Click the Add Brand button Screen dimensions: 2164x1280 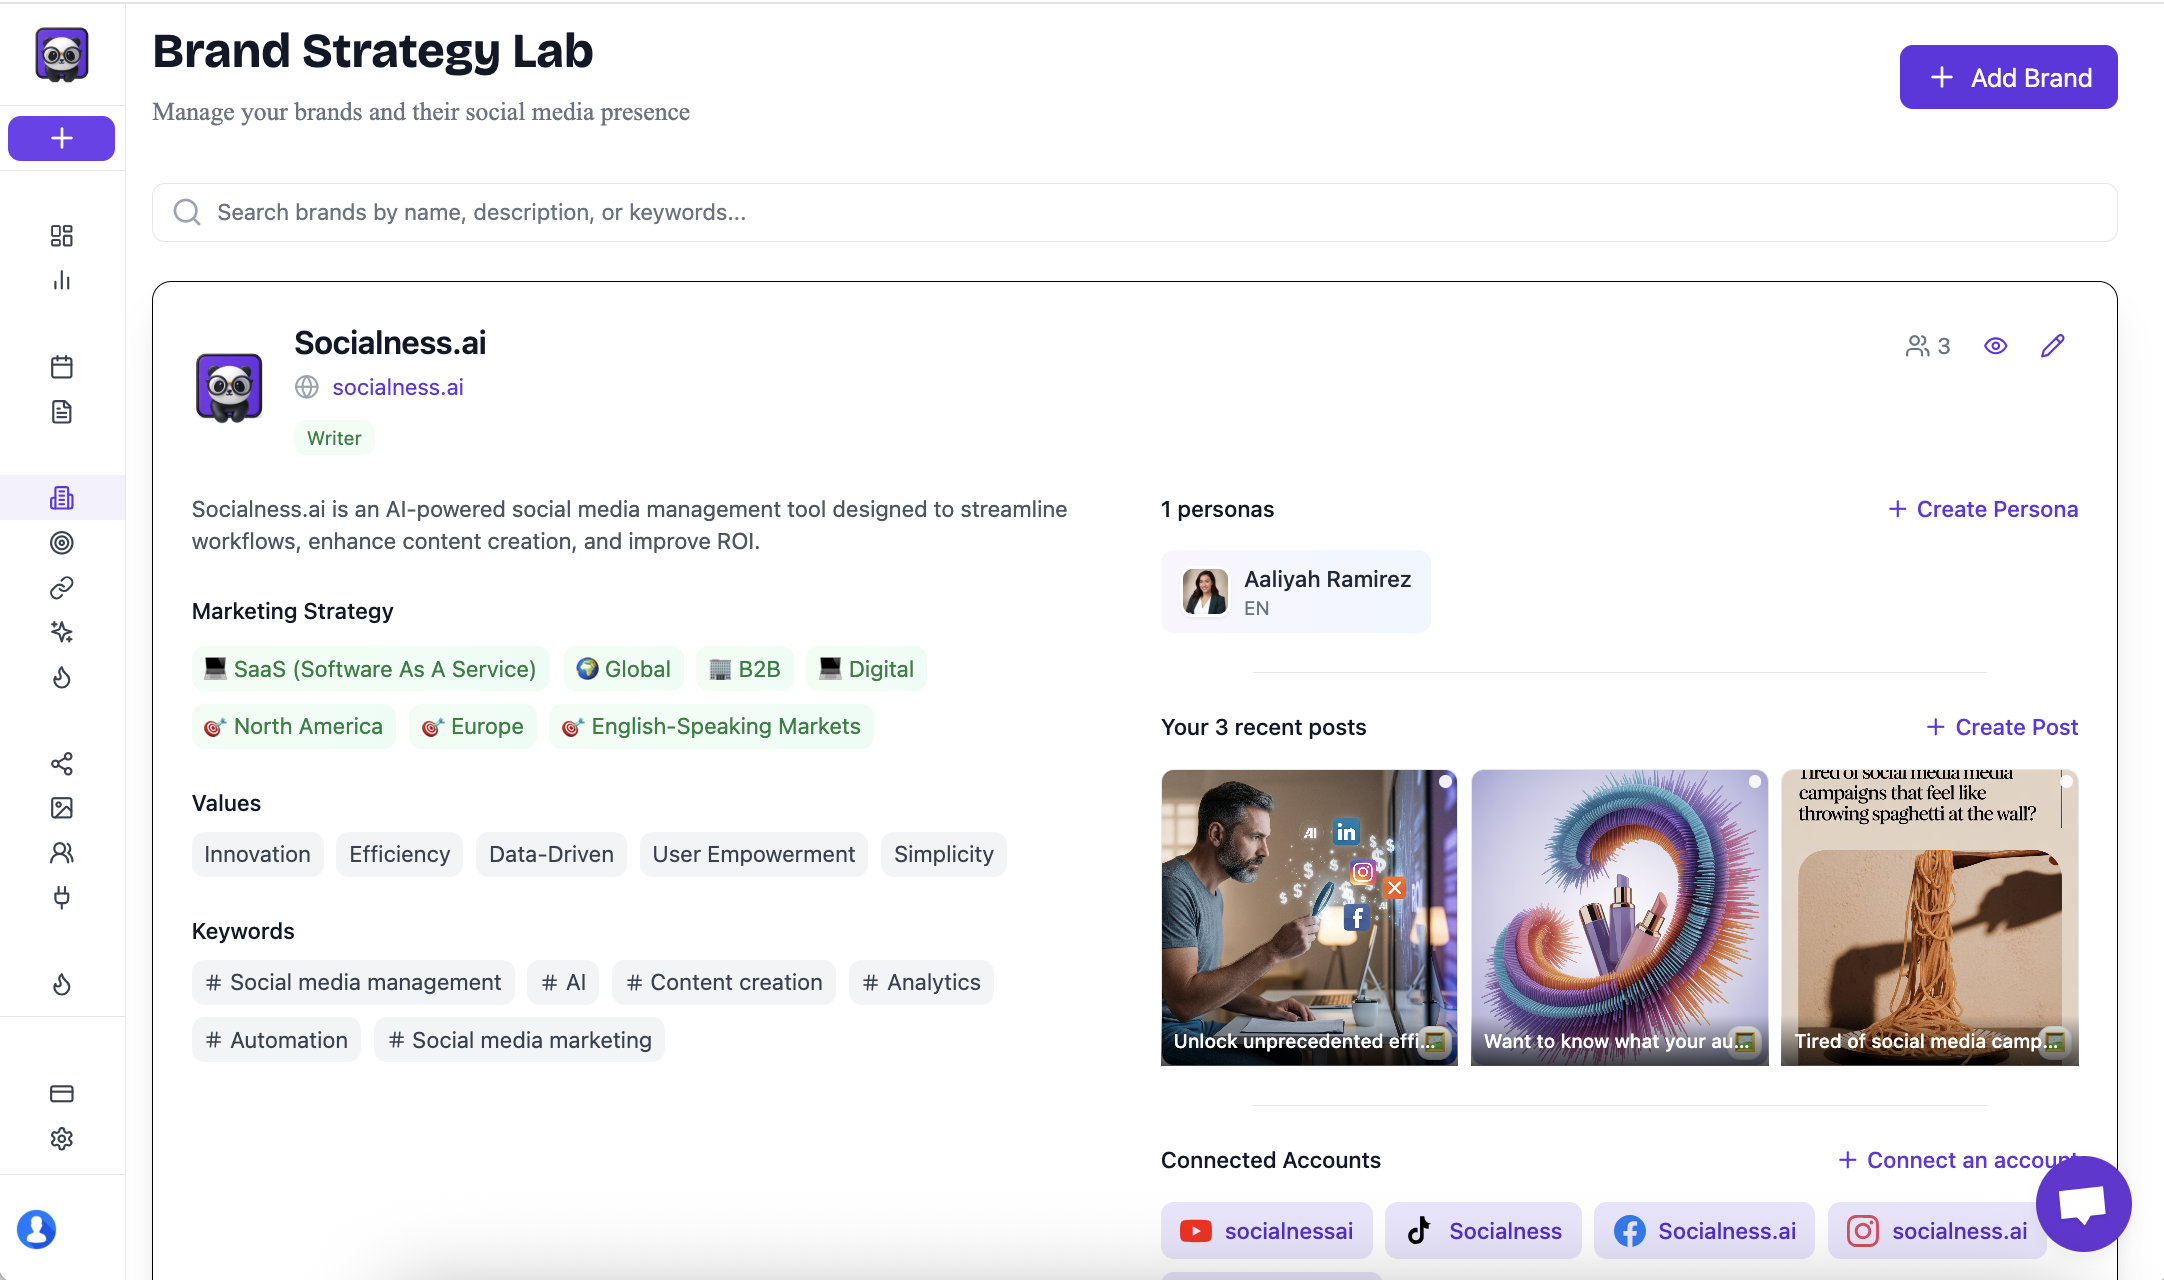coord(2008,77)
